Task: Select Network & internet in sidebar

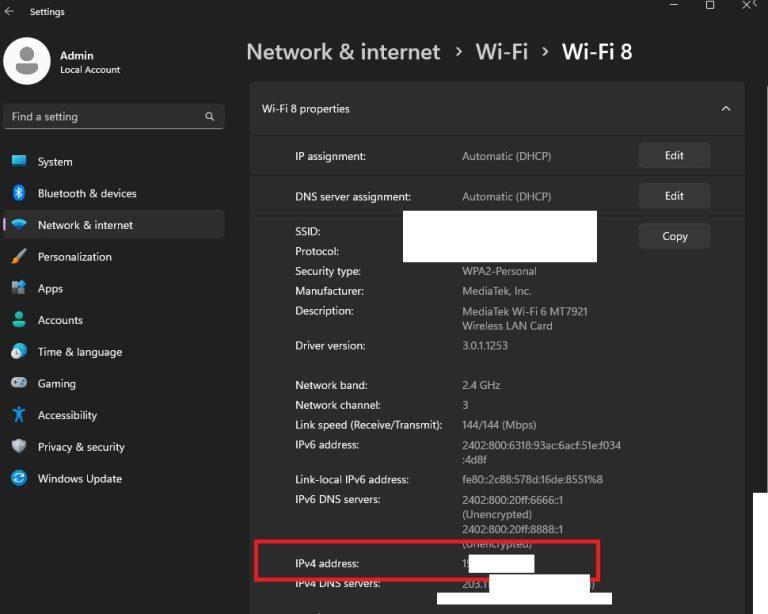Action: (85, 225)
